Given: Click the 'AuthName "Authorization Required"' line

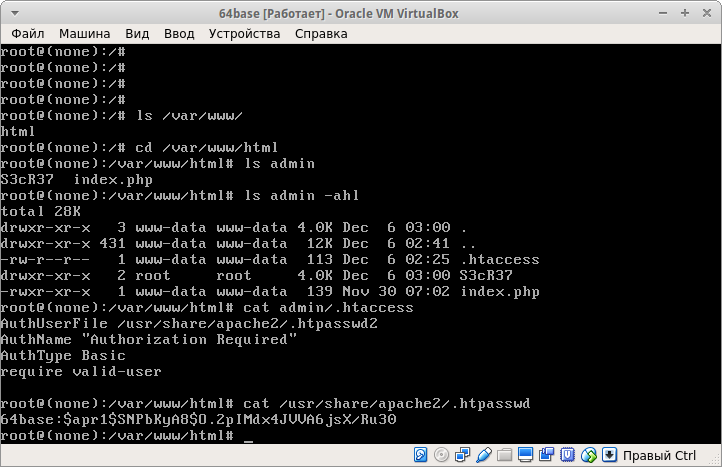Looking at the screenshot, I should pos(149,340).
